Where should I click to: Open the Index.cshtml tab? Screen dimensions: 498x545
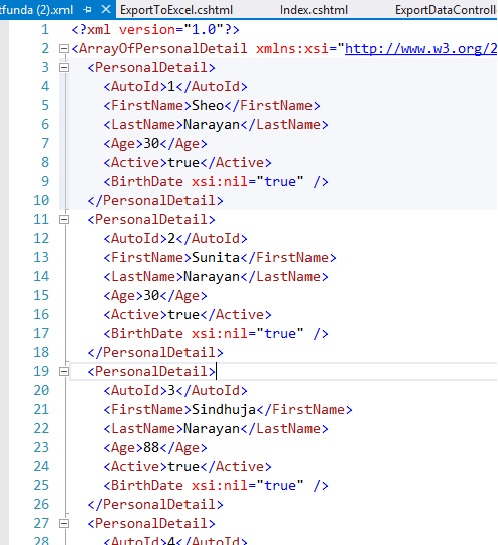(x=313, y=10)
